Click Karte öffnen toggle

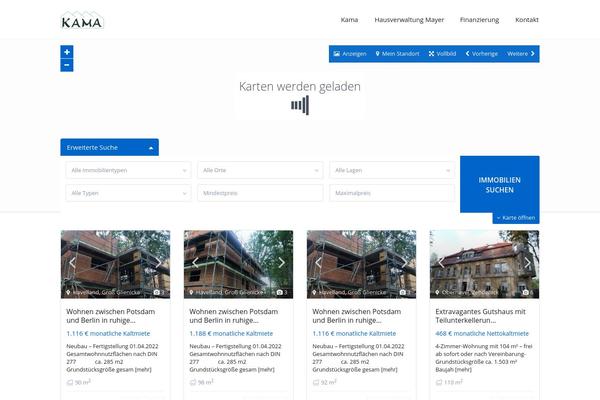pos(516,218)
